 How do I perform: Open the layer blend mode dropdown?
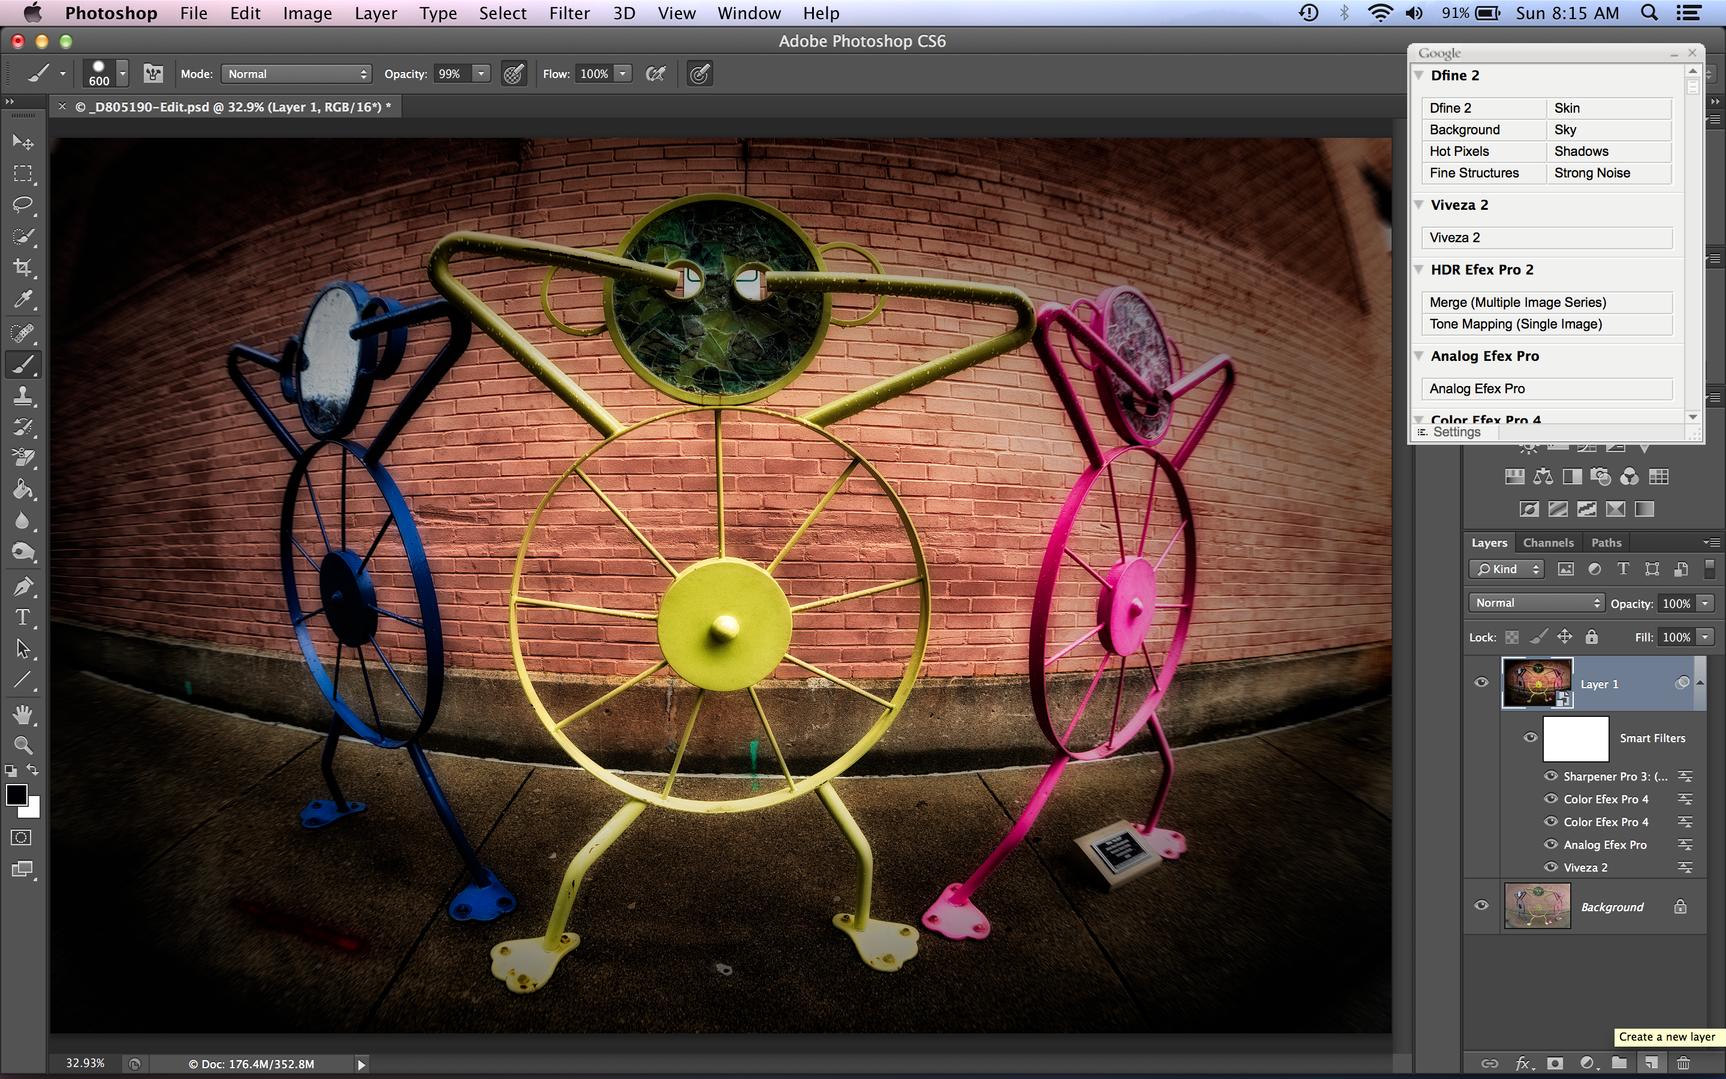[1536, 603]
